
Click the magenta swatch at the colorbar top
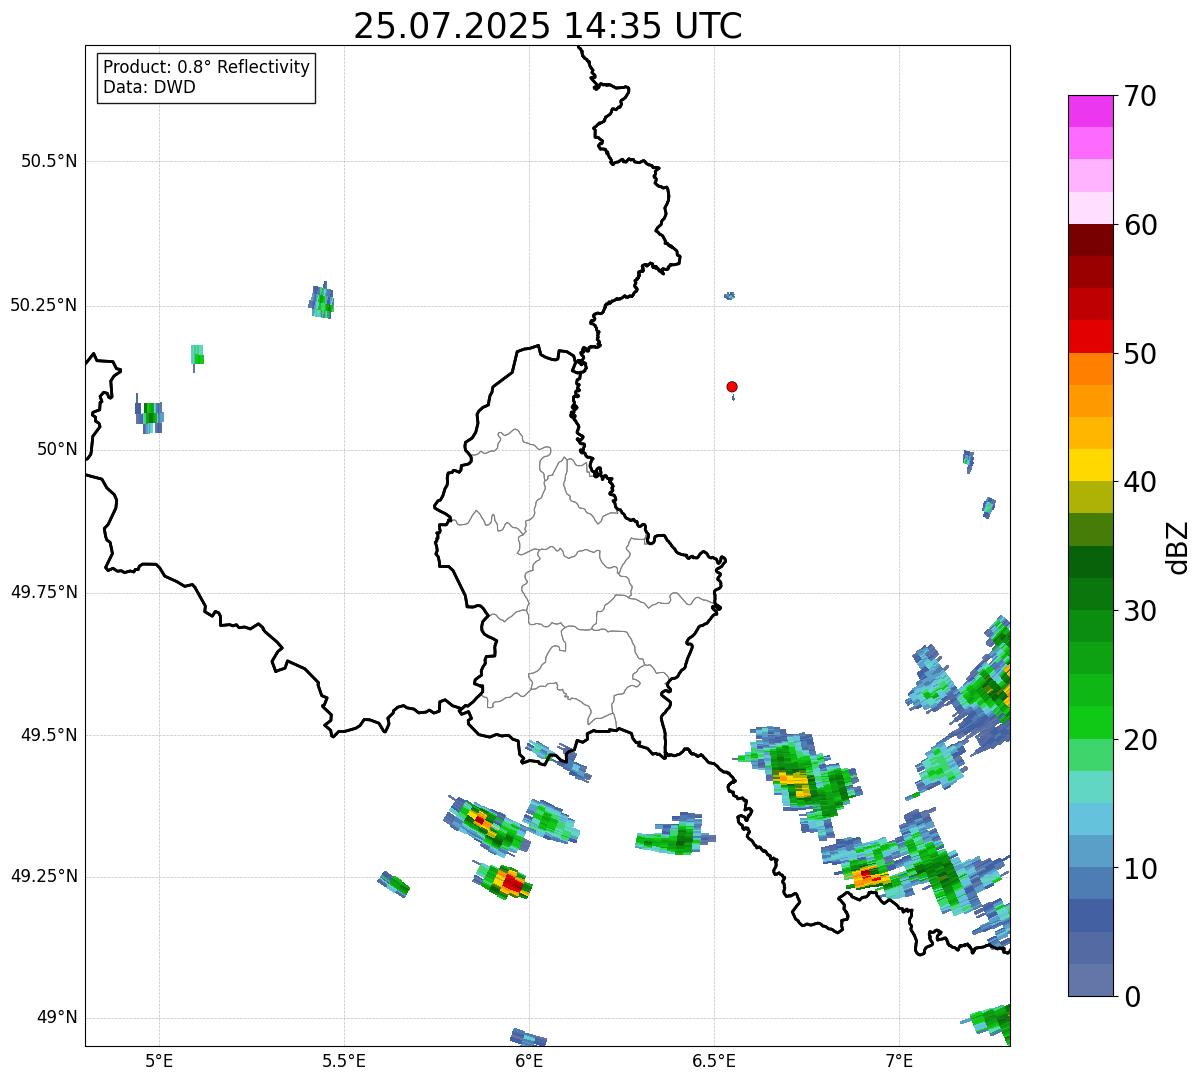click(1090, 111)
